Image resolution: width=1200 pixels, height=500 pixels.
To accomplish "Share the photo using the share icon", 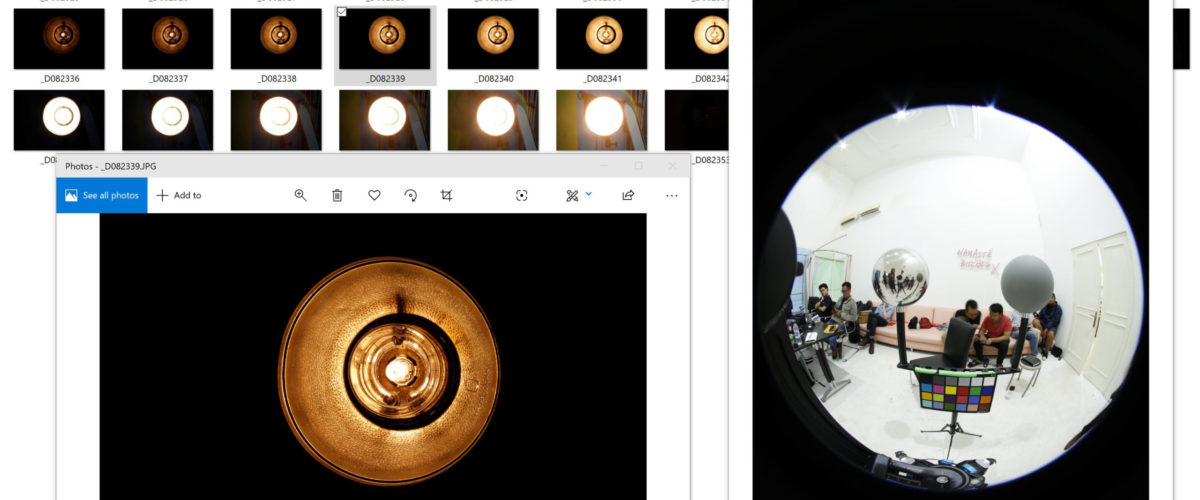I will point(628,195).
